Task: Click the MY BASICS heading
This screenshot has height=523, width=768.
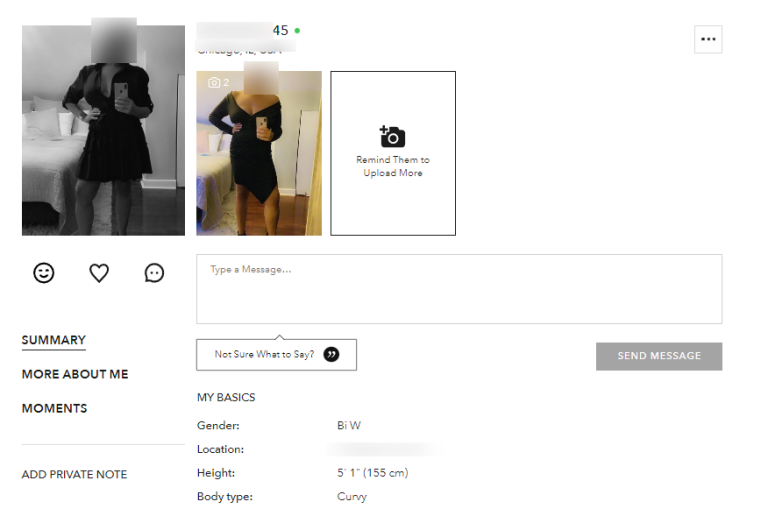Action: [226, 397]
